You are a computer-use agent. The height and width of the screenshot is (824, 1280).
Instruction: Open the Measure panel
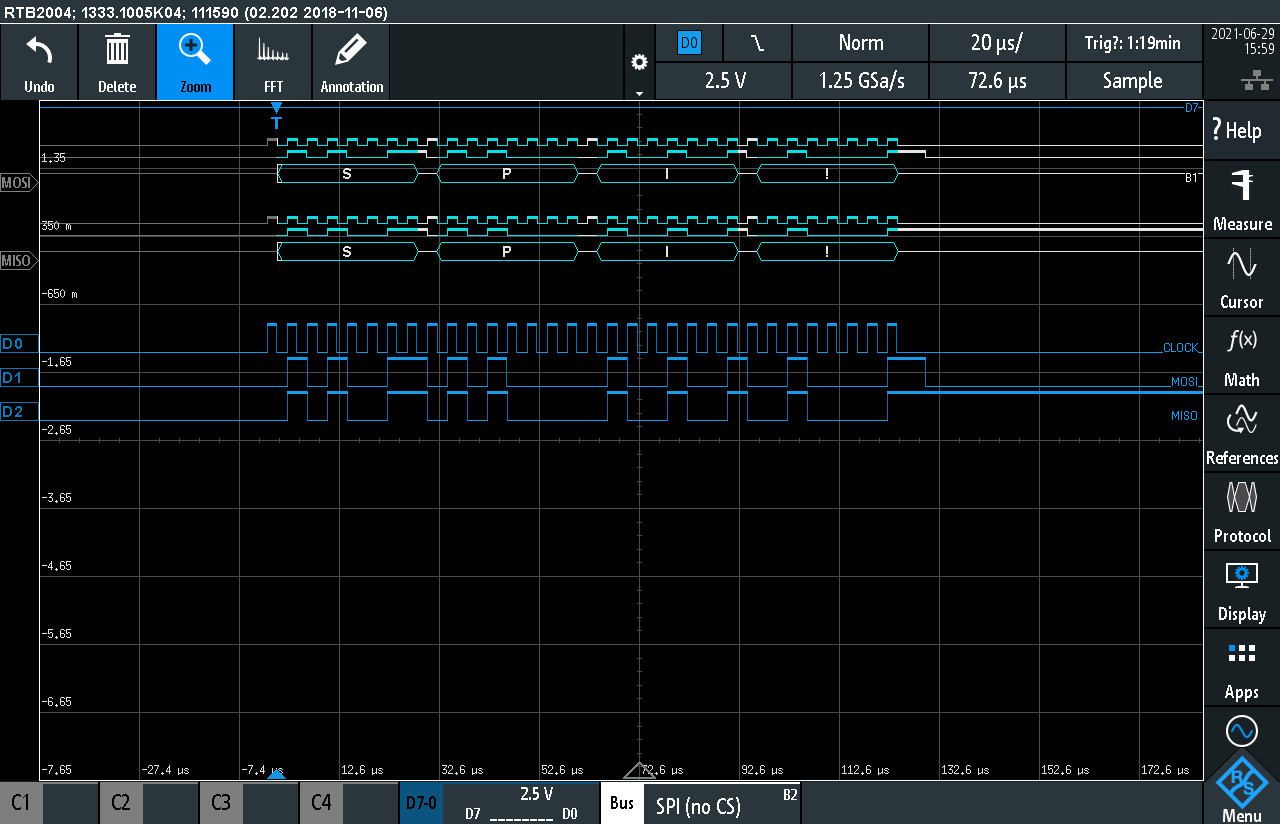1241,200
